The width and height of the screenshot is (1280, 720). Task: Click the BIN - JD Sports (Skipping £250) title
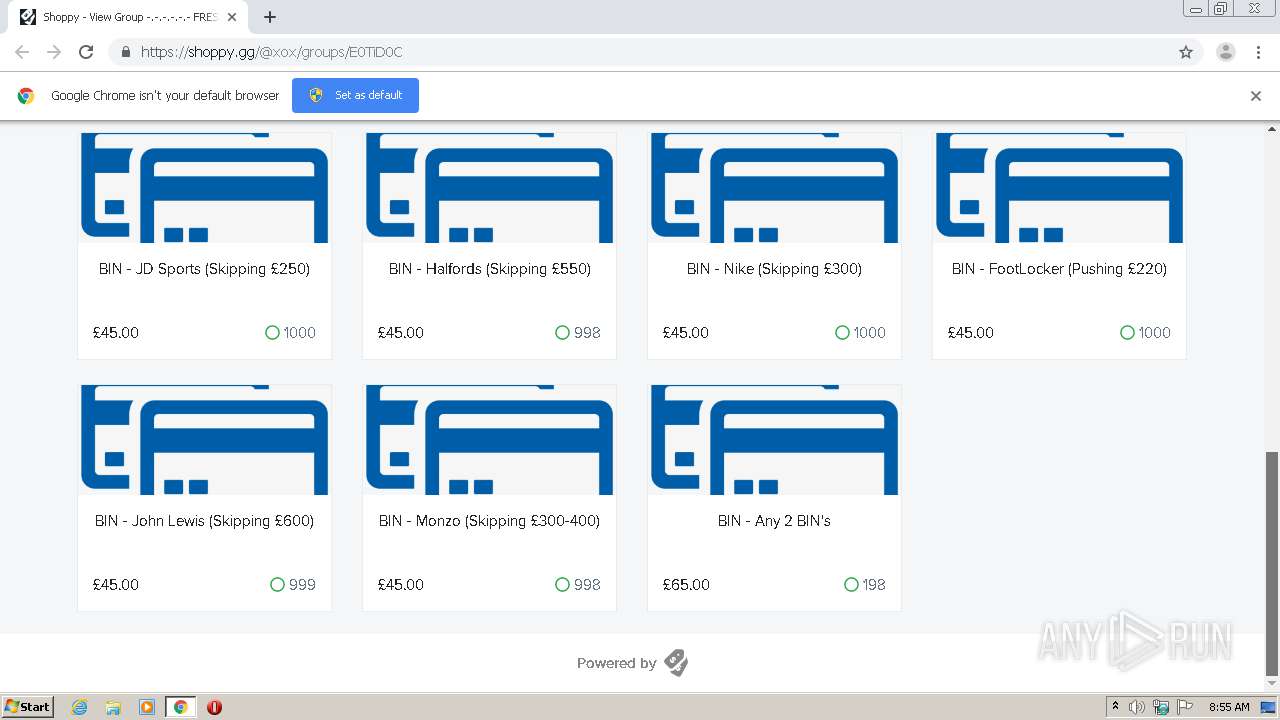[204, 269]
